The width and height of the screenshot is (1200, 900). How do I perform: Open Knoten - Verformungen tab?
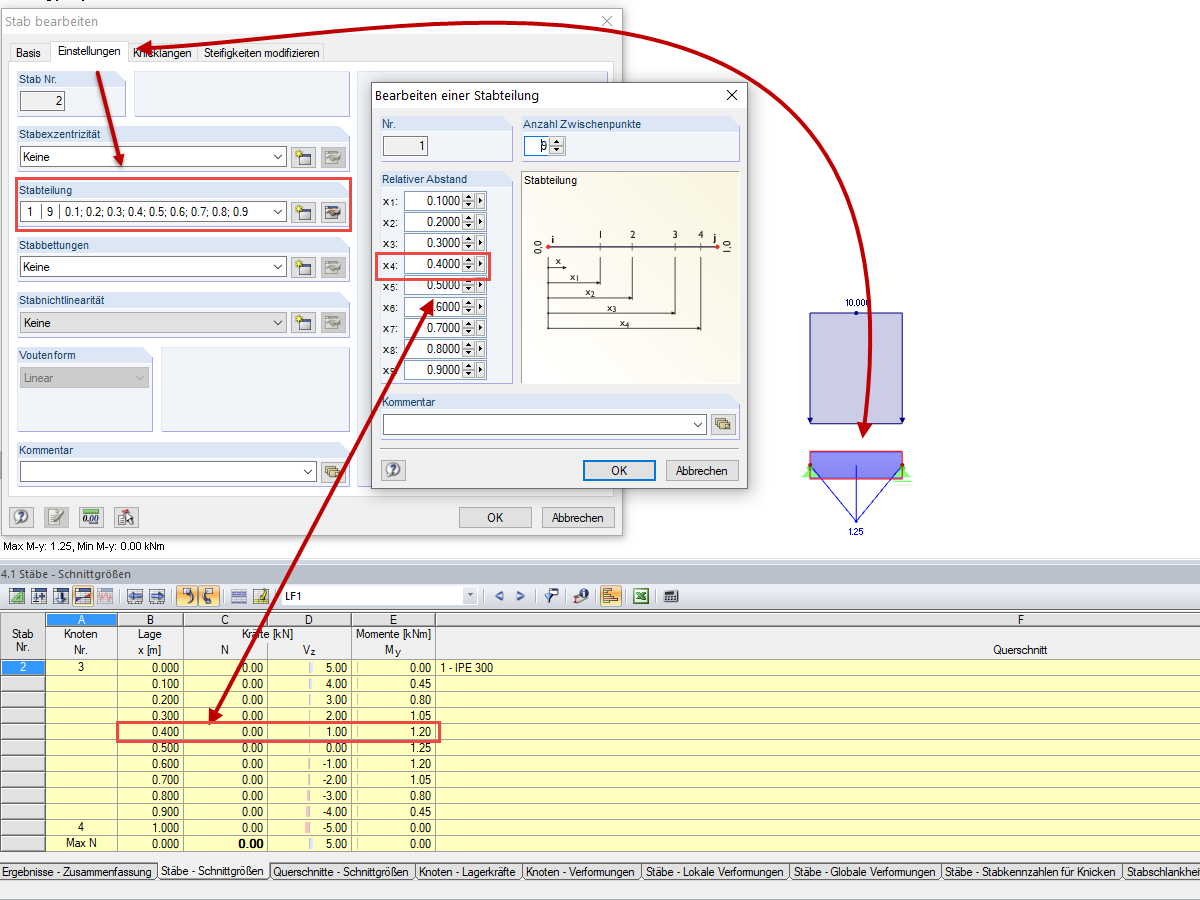tap(581, 872)
